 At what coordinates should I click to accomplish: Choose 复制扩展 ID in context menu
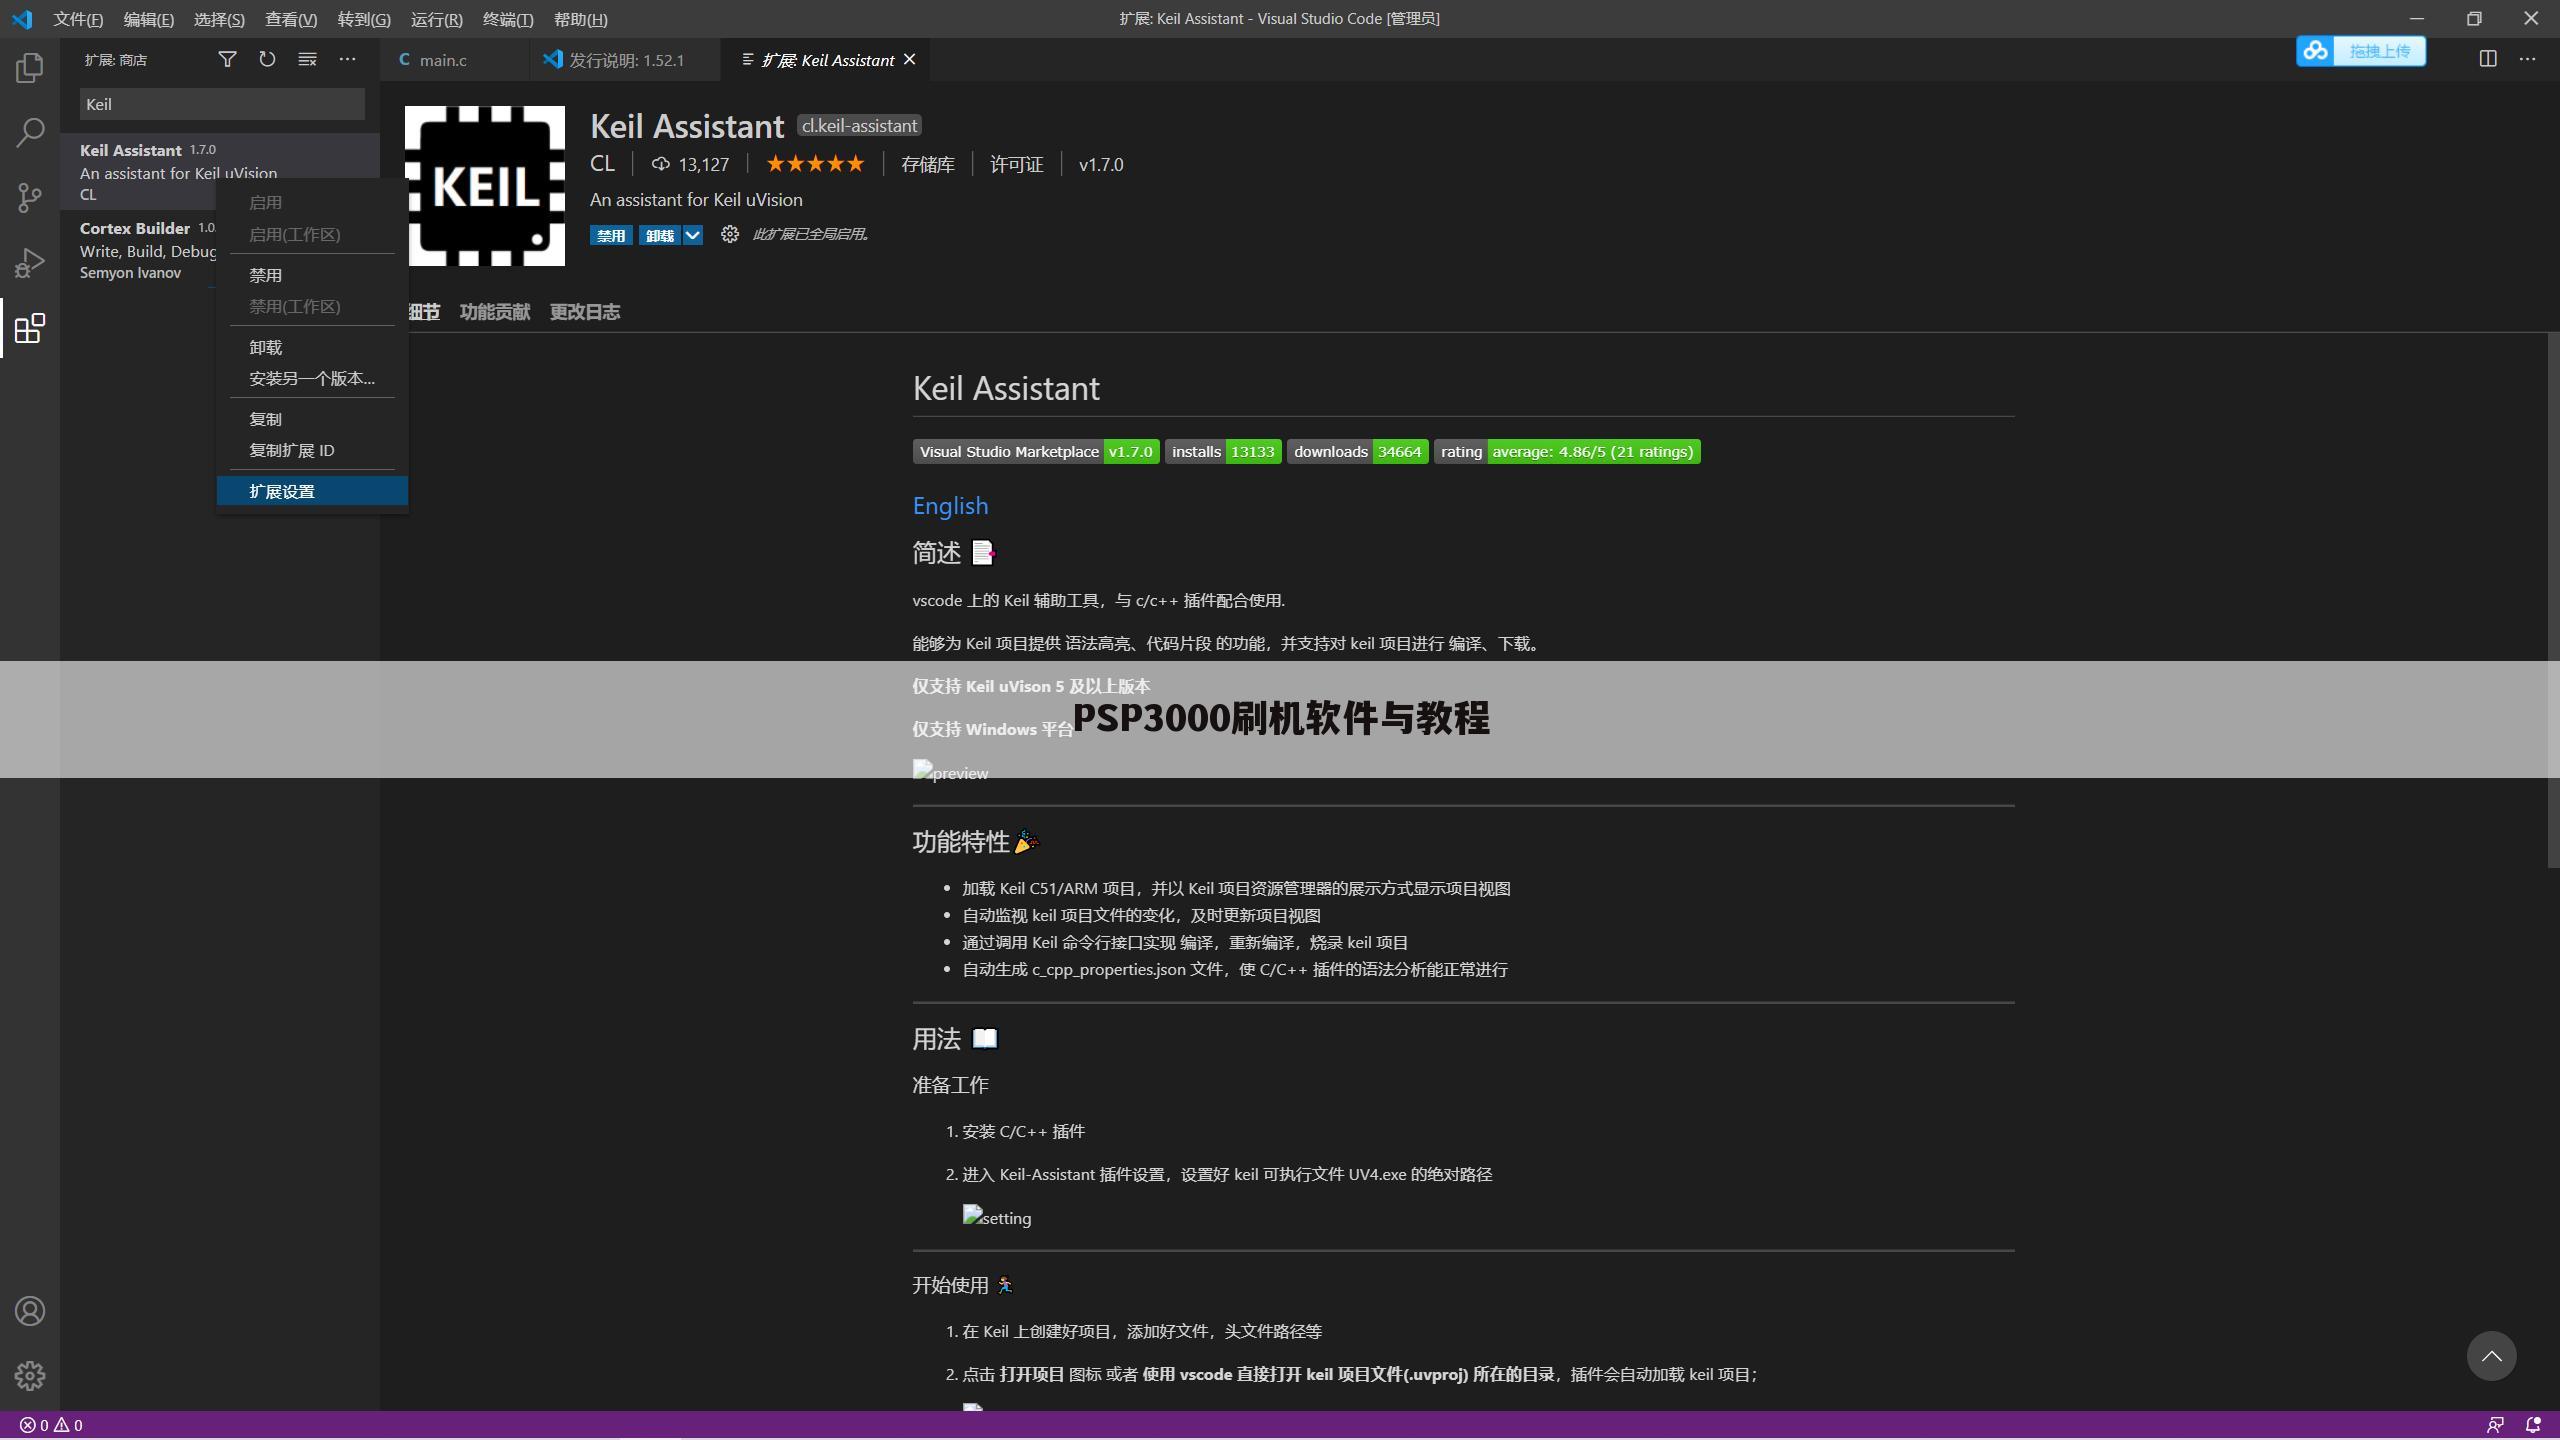pyautogui.click(x=312, y=450)
